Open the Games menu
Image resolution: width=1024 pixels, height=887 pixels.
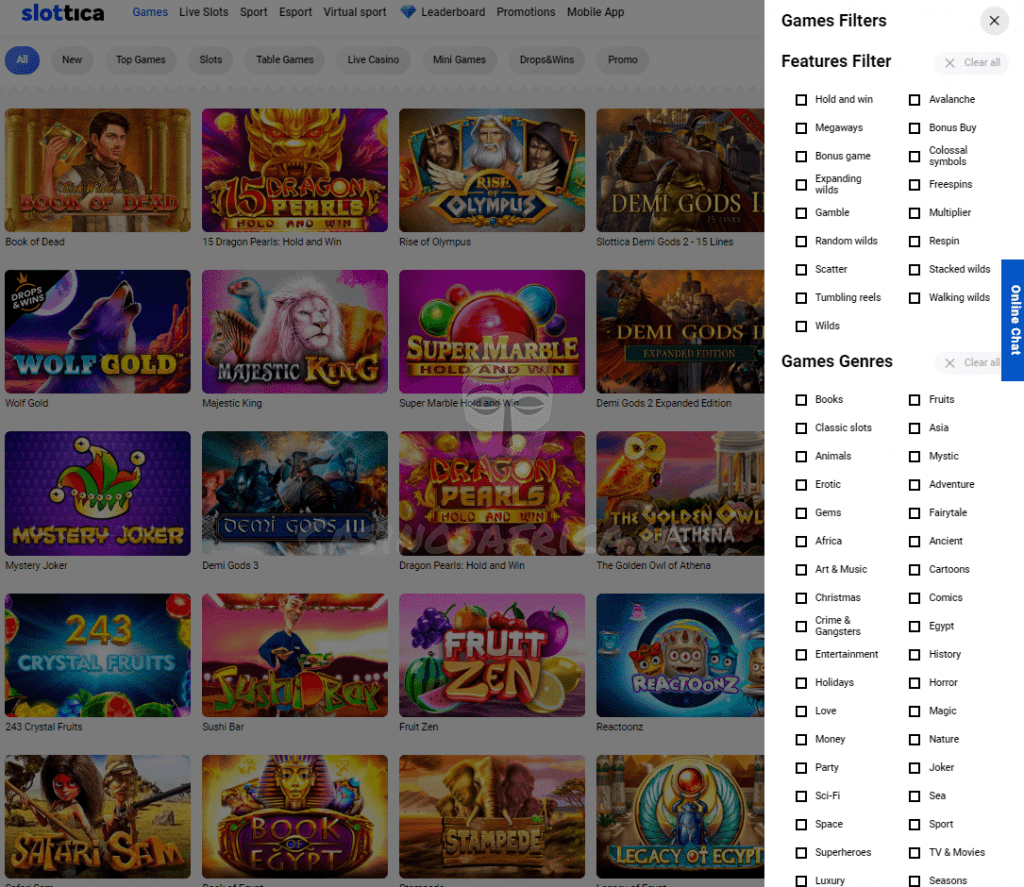pyautogui.click(x=150, y=12)
